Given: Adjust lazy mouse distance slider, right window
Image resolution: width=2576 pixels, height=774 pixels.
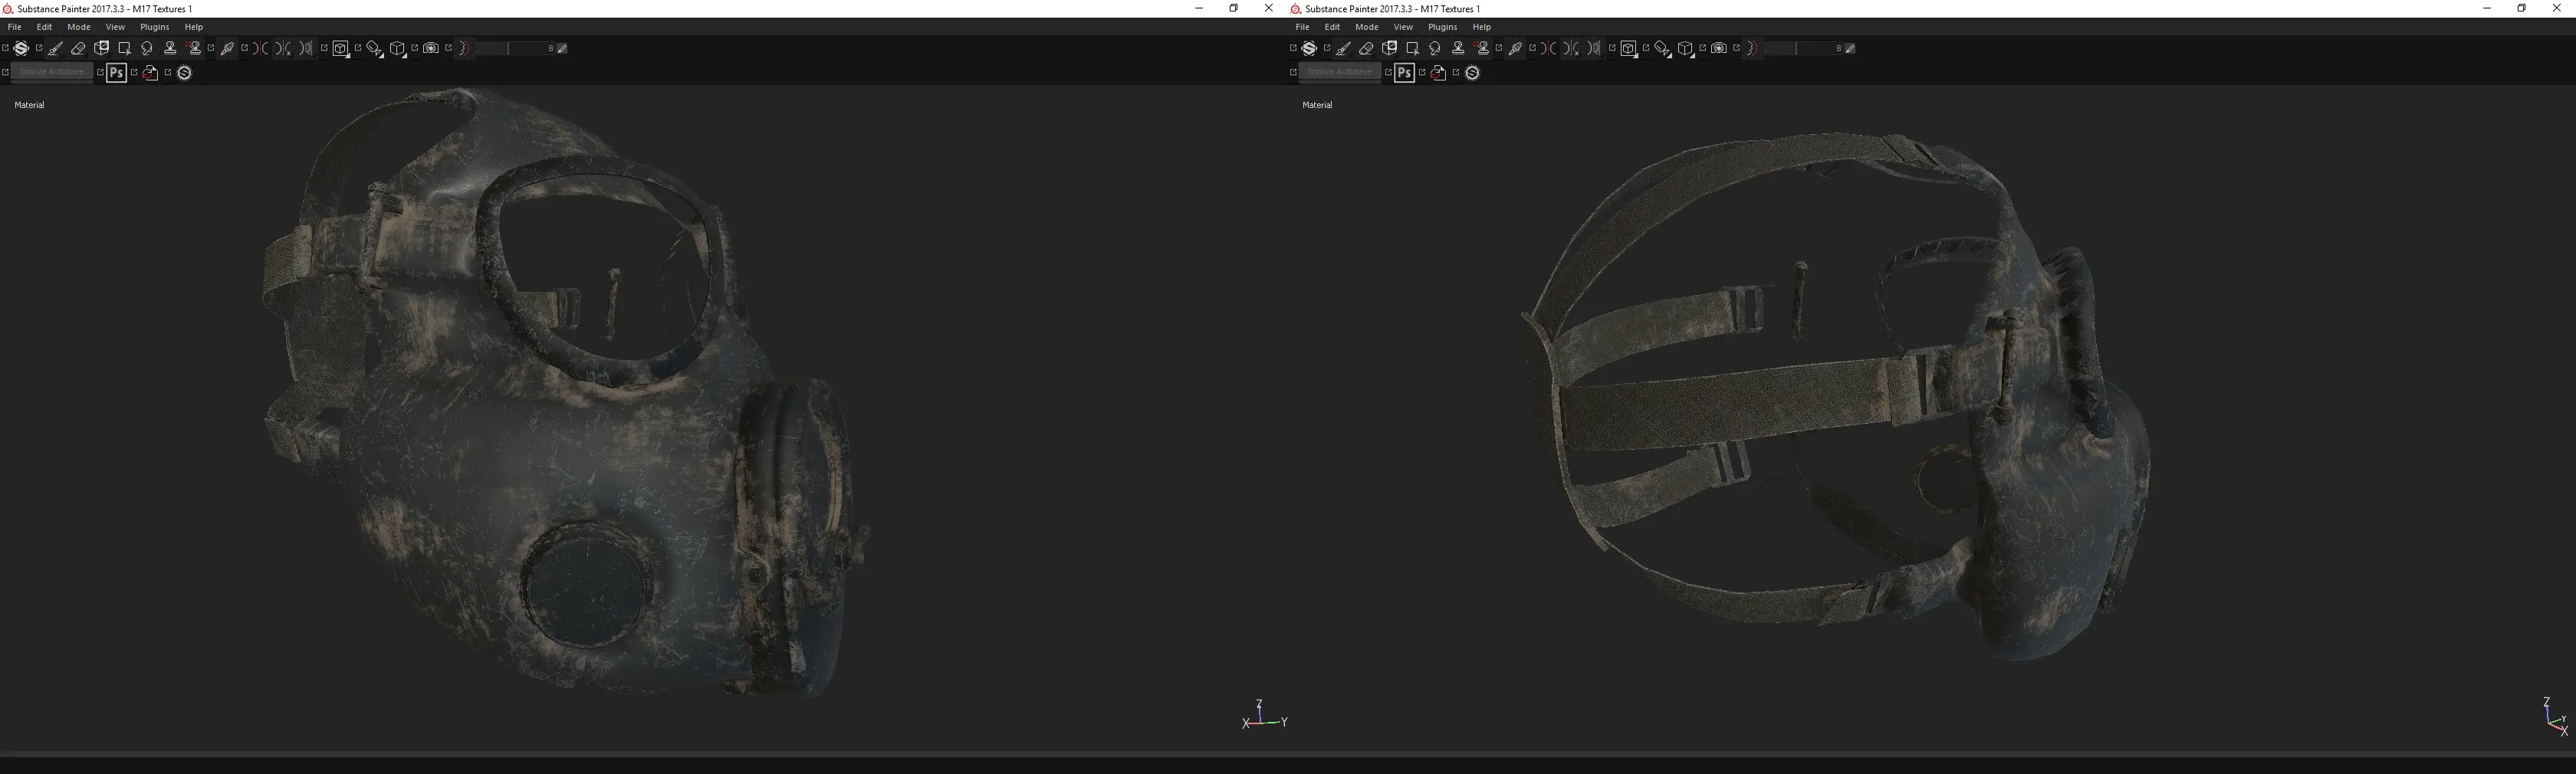Looking at the screenshot, I should pos(1804,48).
